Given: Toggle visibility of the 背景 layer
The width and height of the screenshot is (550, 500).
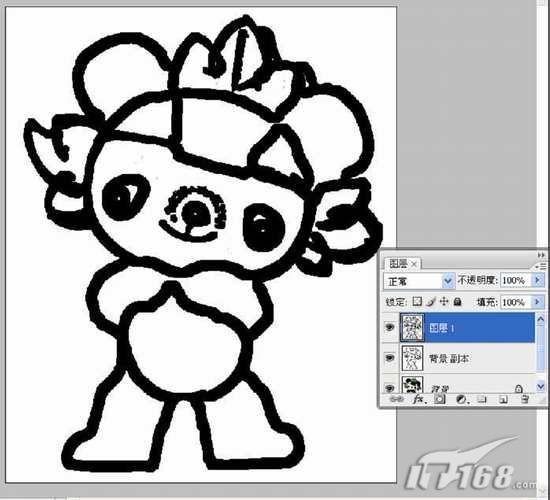Looking at the screenshot, I should [x=390, y=387].
